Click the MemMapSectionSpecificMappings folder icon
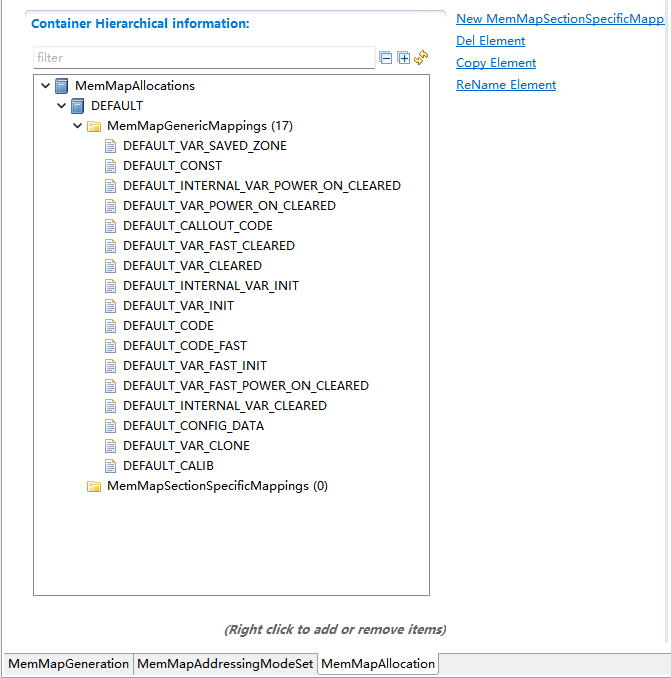 pyautogui.click(x=94, y=486)
